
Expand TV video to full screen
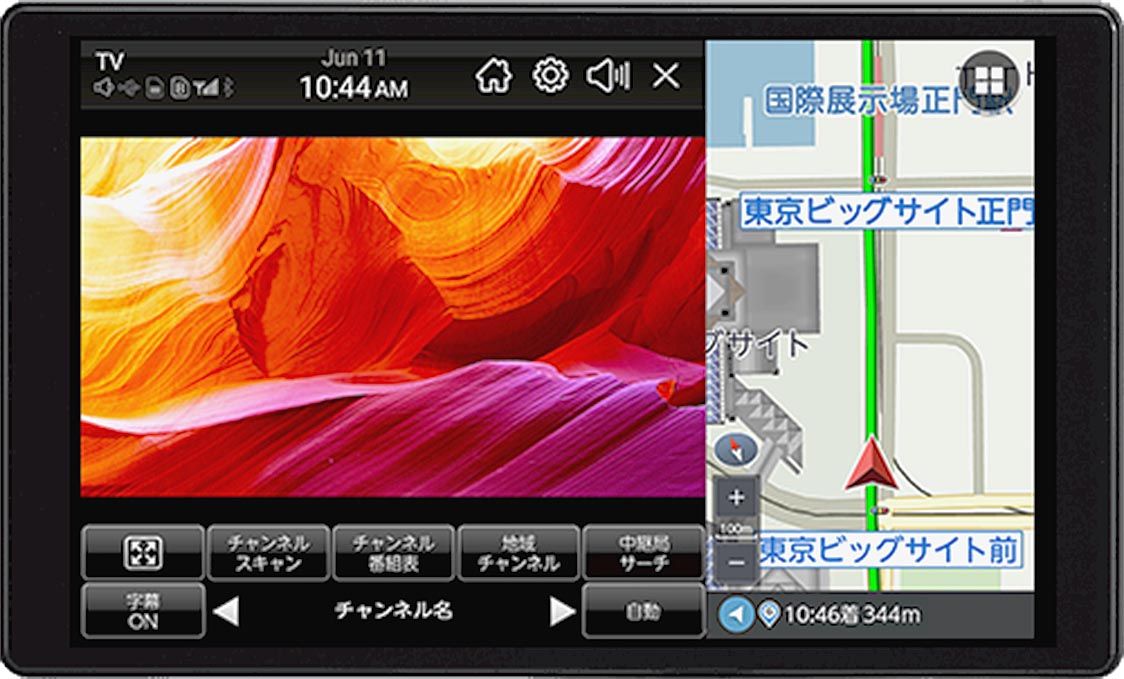(143, 553)
